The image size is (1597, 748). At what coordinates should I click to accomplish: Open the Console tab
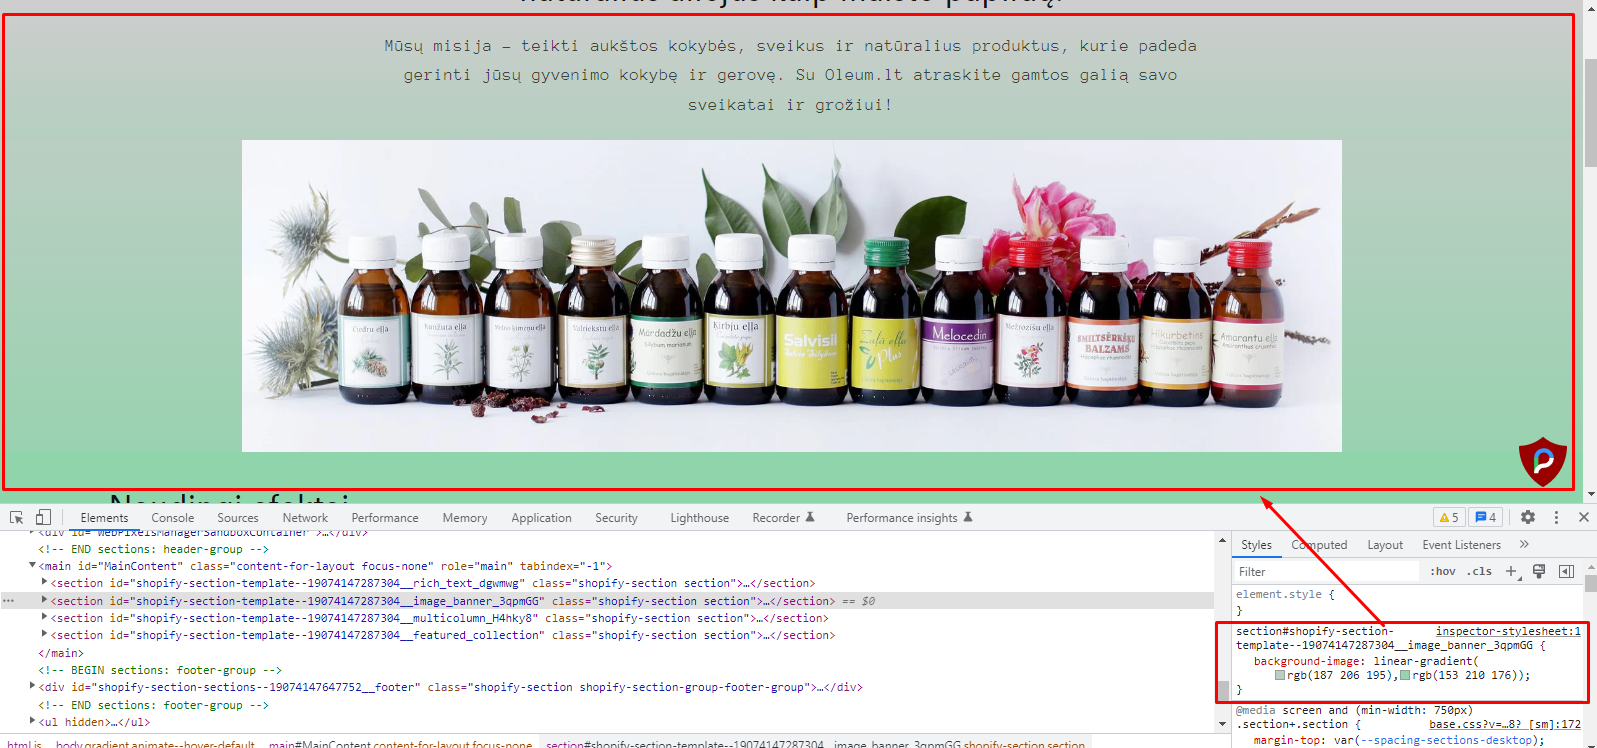tap(172, 517)
